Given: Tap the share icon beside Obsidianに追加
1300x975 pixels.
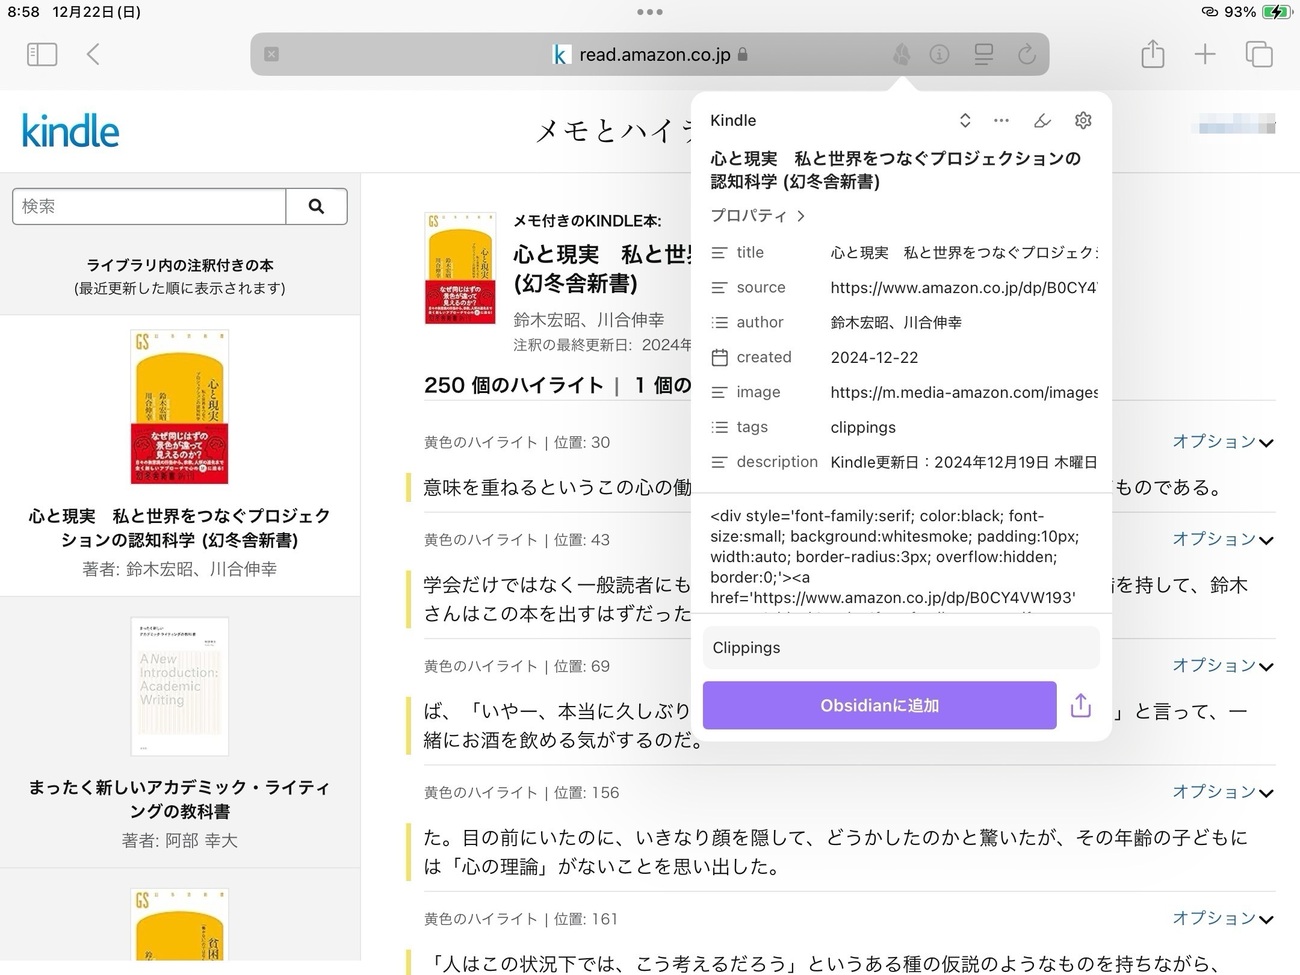Looking at the screenshot, I should click(1081, 705).
